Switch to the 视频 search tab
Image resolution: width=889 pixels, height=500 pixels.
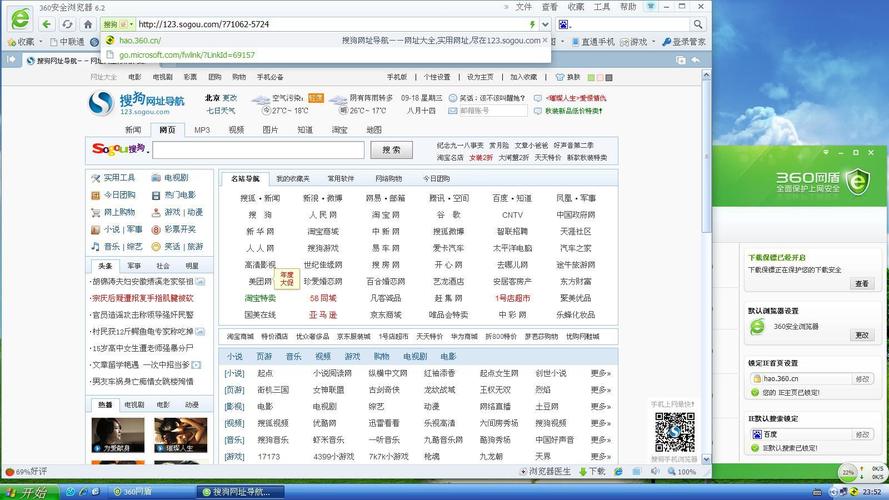(x=236, y=130)
